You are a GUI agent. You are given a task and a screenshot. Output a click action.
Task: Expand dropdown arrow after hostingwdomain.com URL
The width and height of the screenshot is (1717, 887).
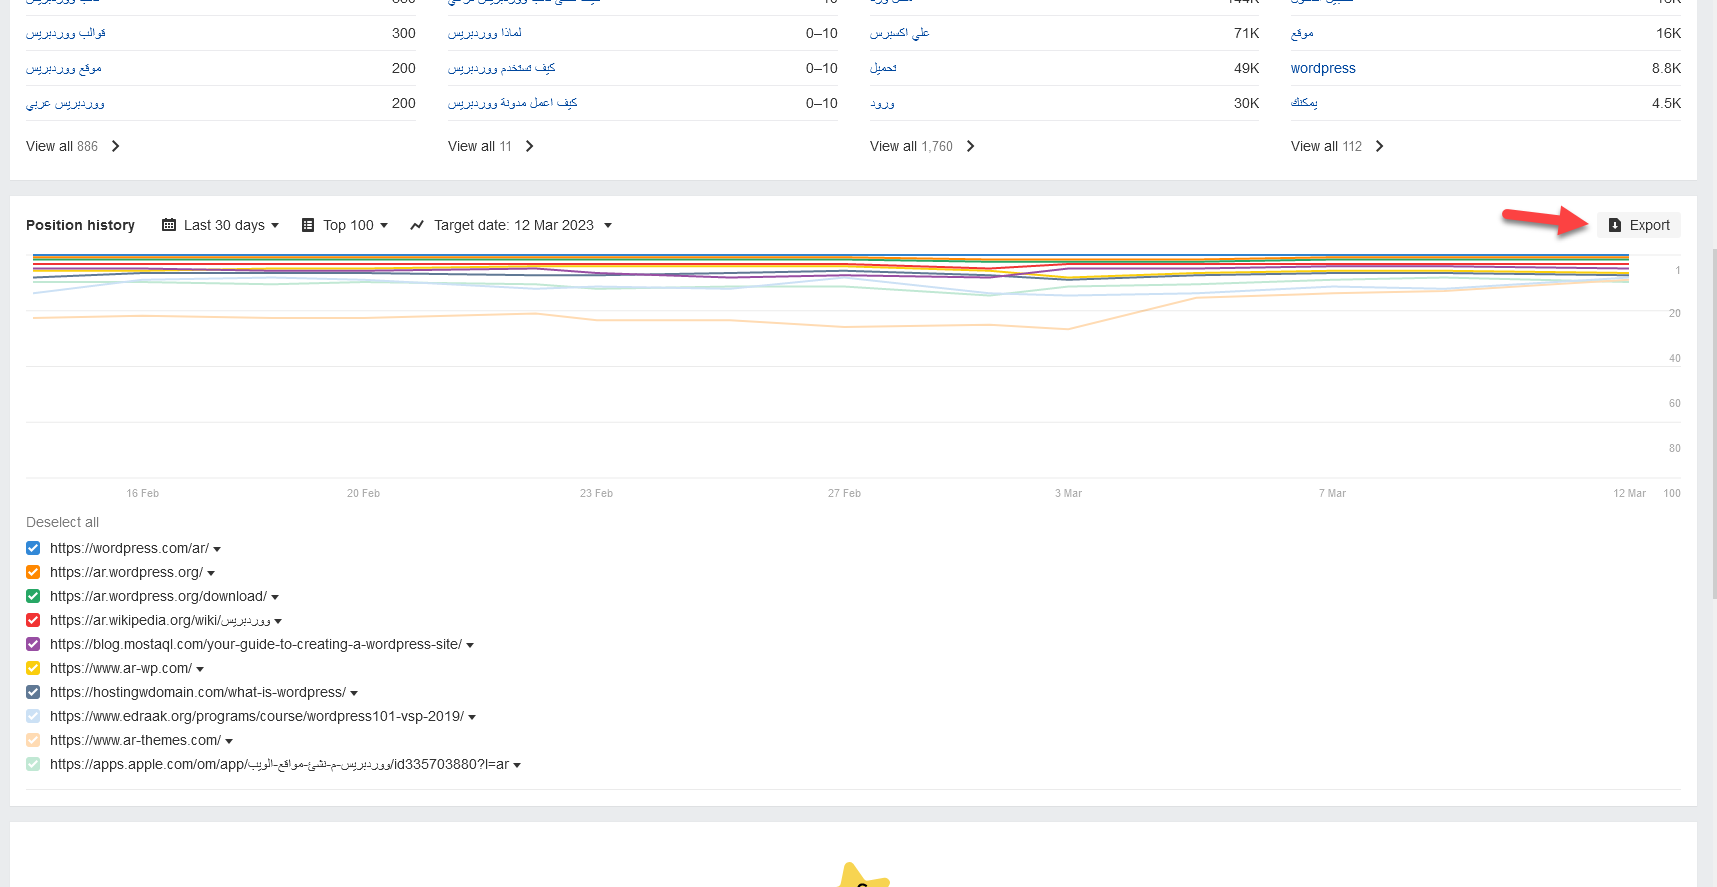[x=354, y=693]
